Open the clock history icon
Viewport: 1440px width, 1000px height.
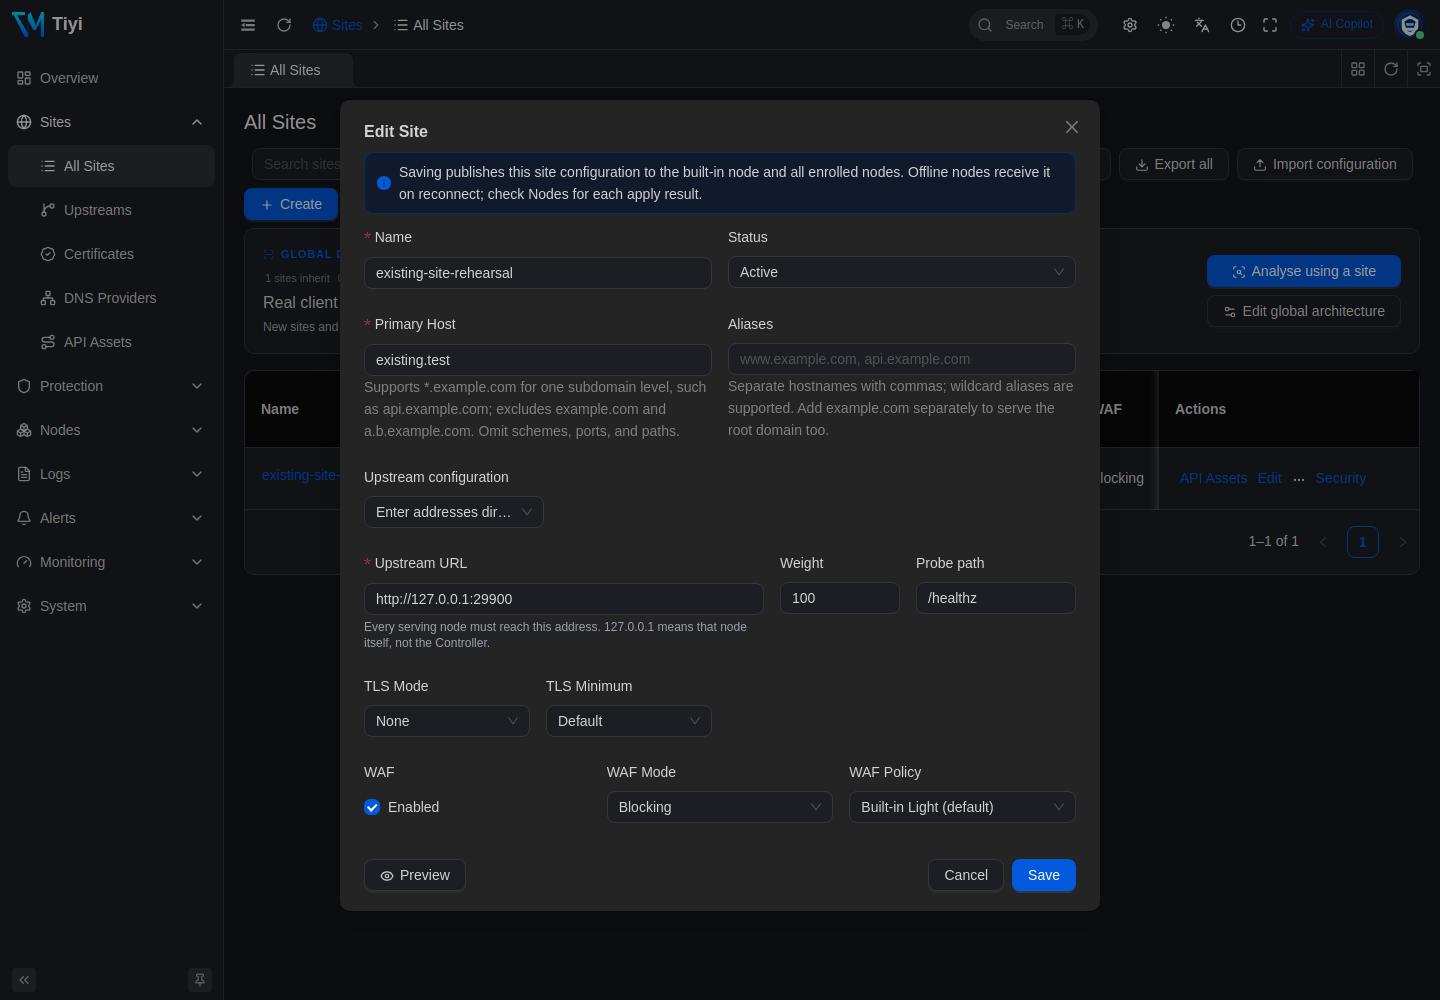click(1238, 25)
